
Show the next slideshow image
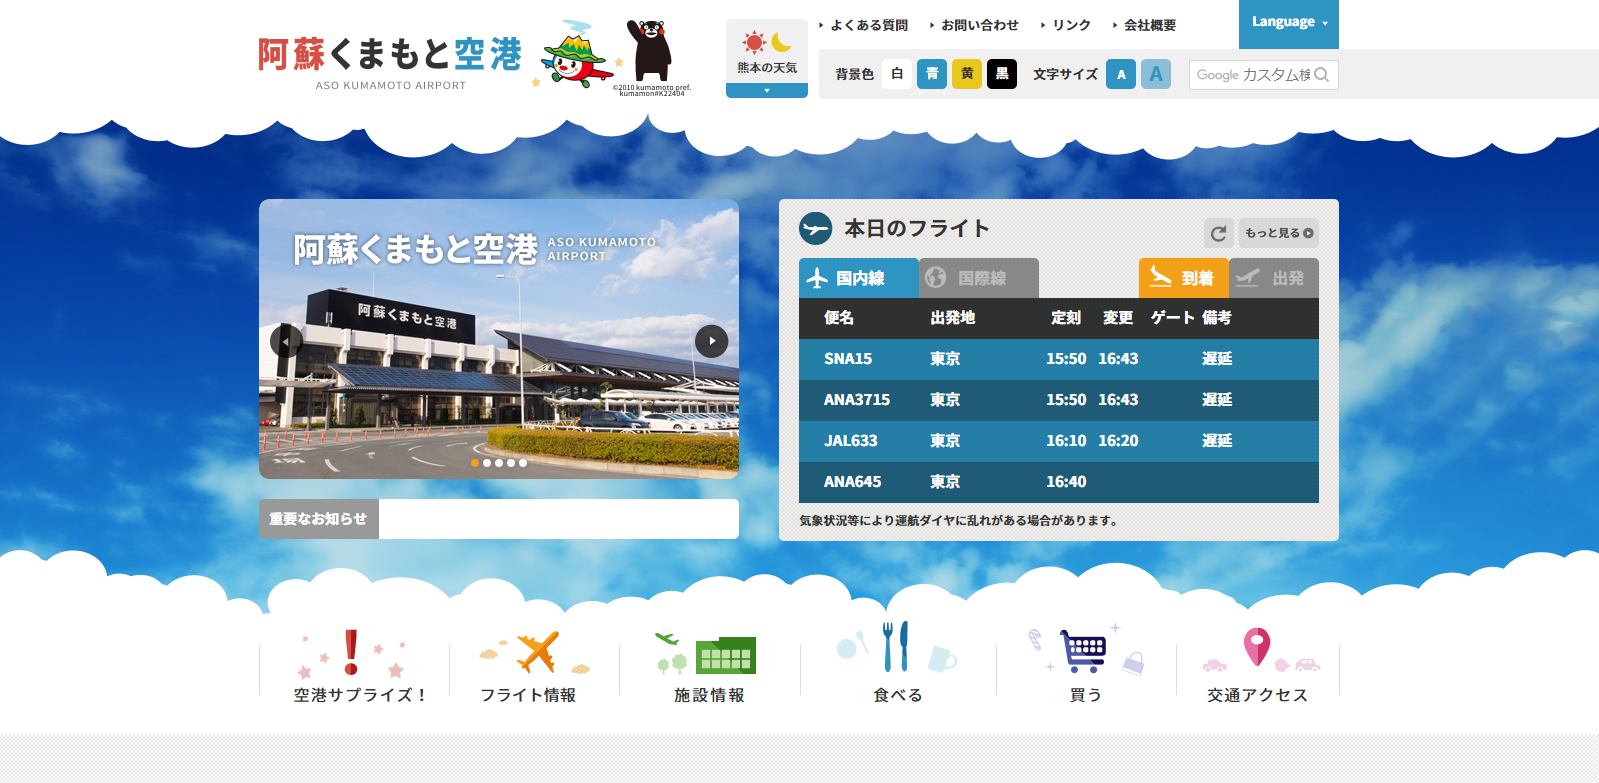pyautogui.click(x=711, y=341)
